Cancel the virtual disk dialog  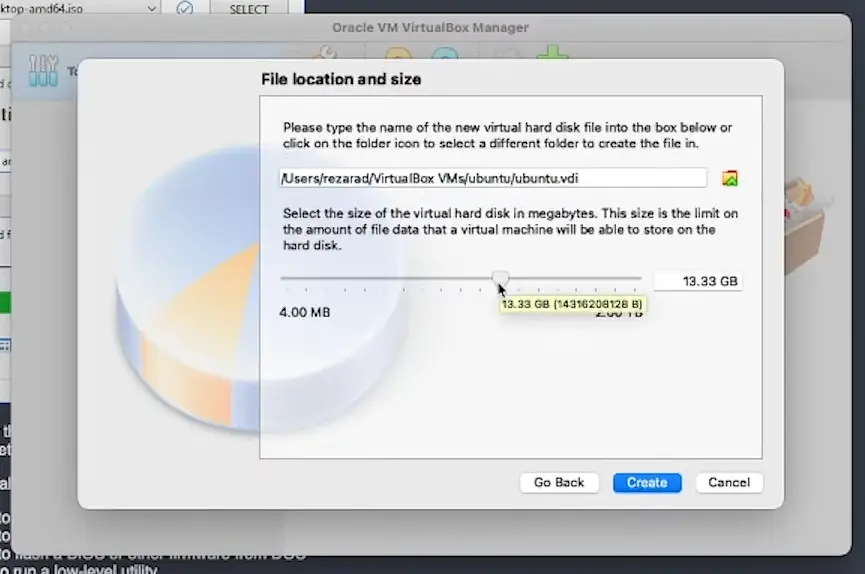[x=729, y=482]
